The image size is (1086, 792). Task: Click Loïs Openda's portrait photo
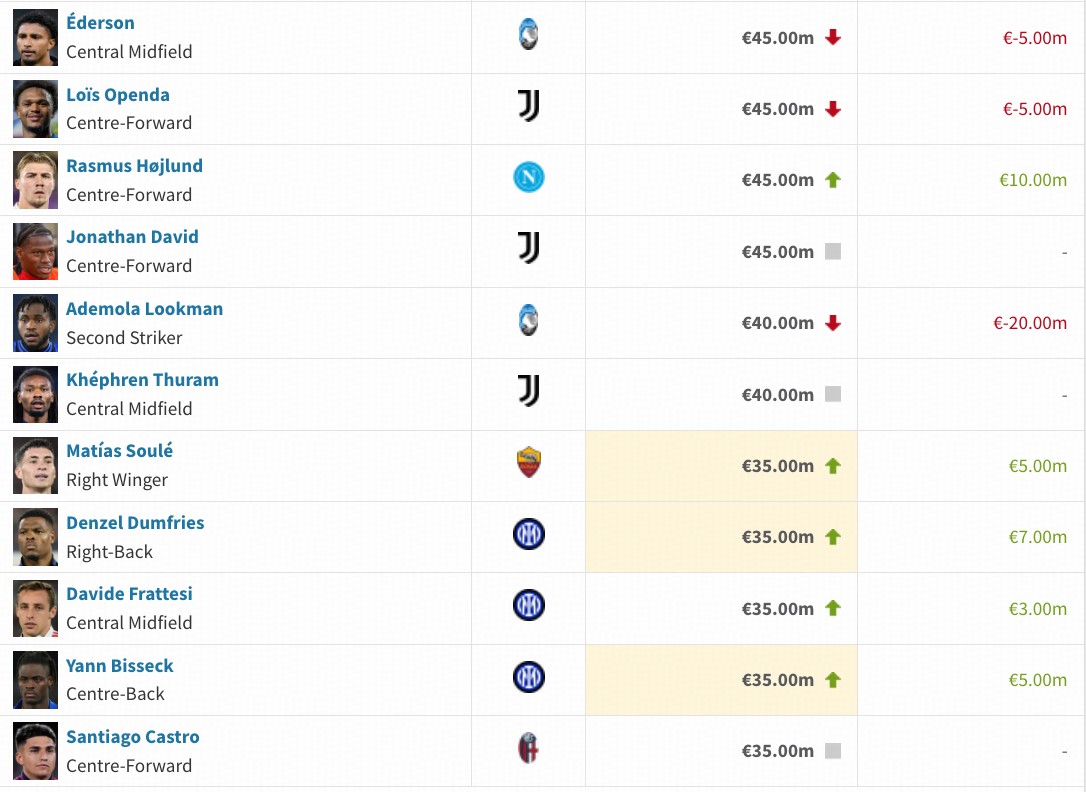(35, 109)
